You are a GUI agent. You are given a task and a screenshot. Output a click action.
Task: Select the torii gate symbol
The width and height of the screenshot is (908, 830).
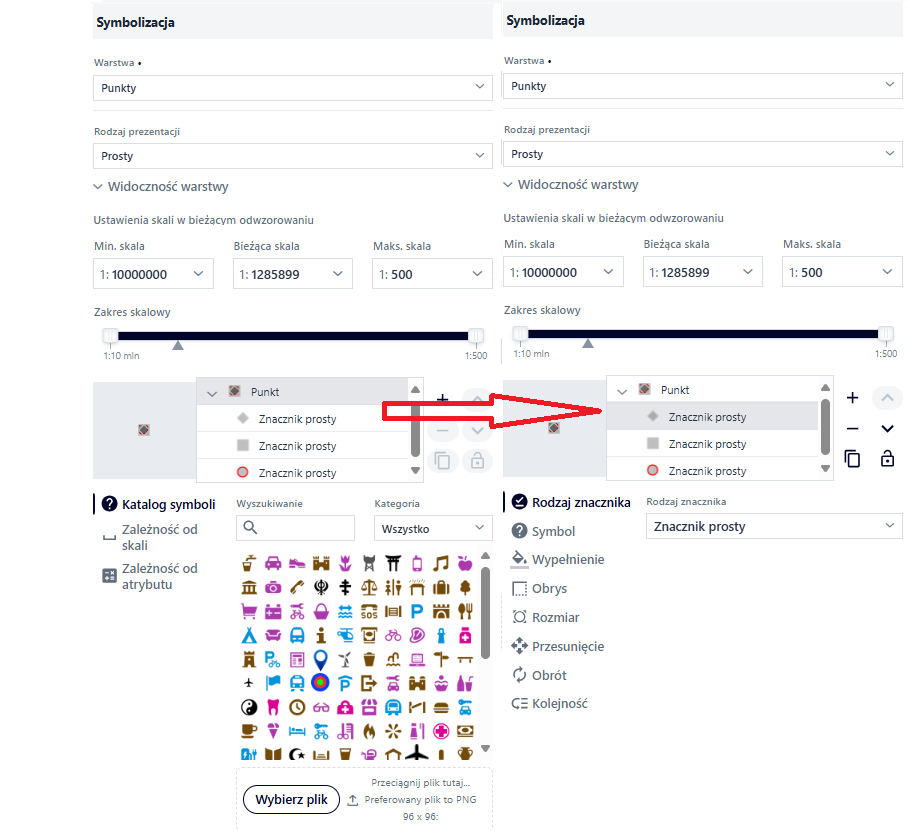coord(393,563)
